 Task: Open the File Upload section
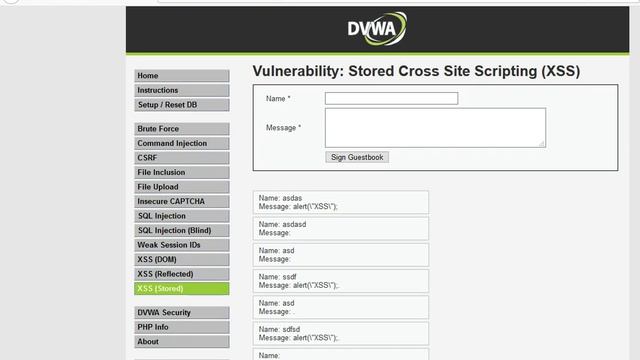tap(182, 187)
